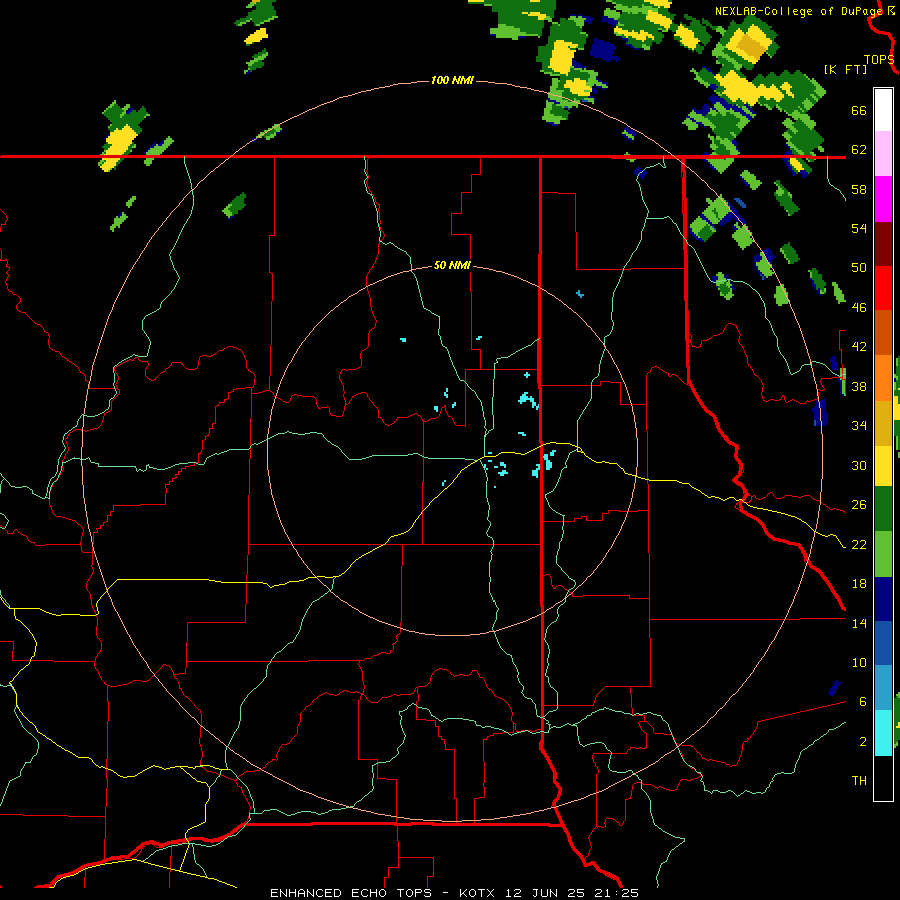Select the 34 value on tops scale
900x900 pixels.
859,426
